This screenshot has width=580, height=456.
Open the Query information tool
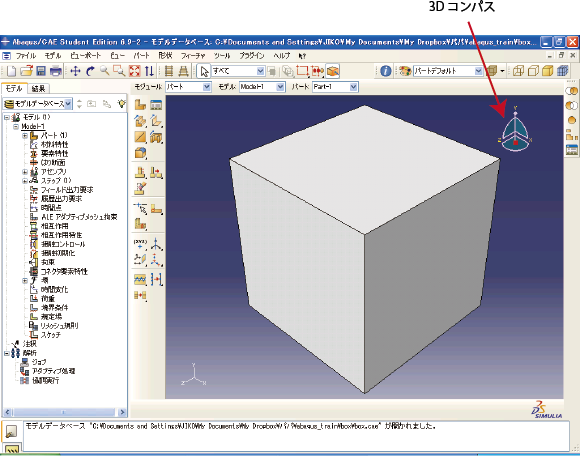pyautogui.click(x=385, y=71)
